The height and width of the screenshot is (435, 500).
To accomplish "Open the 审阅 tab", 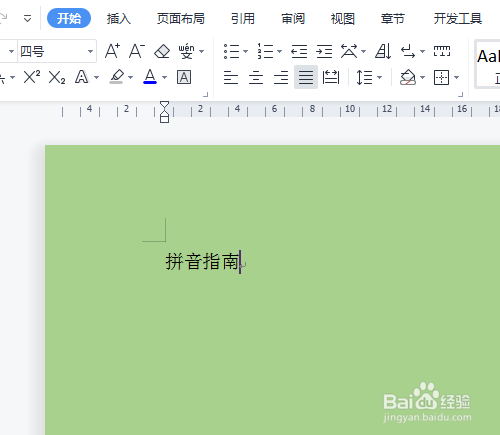I will coord(293,18).
